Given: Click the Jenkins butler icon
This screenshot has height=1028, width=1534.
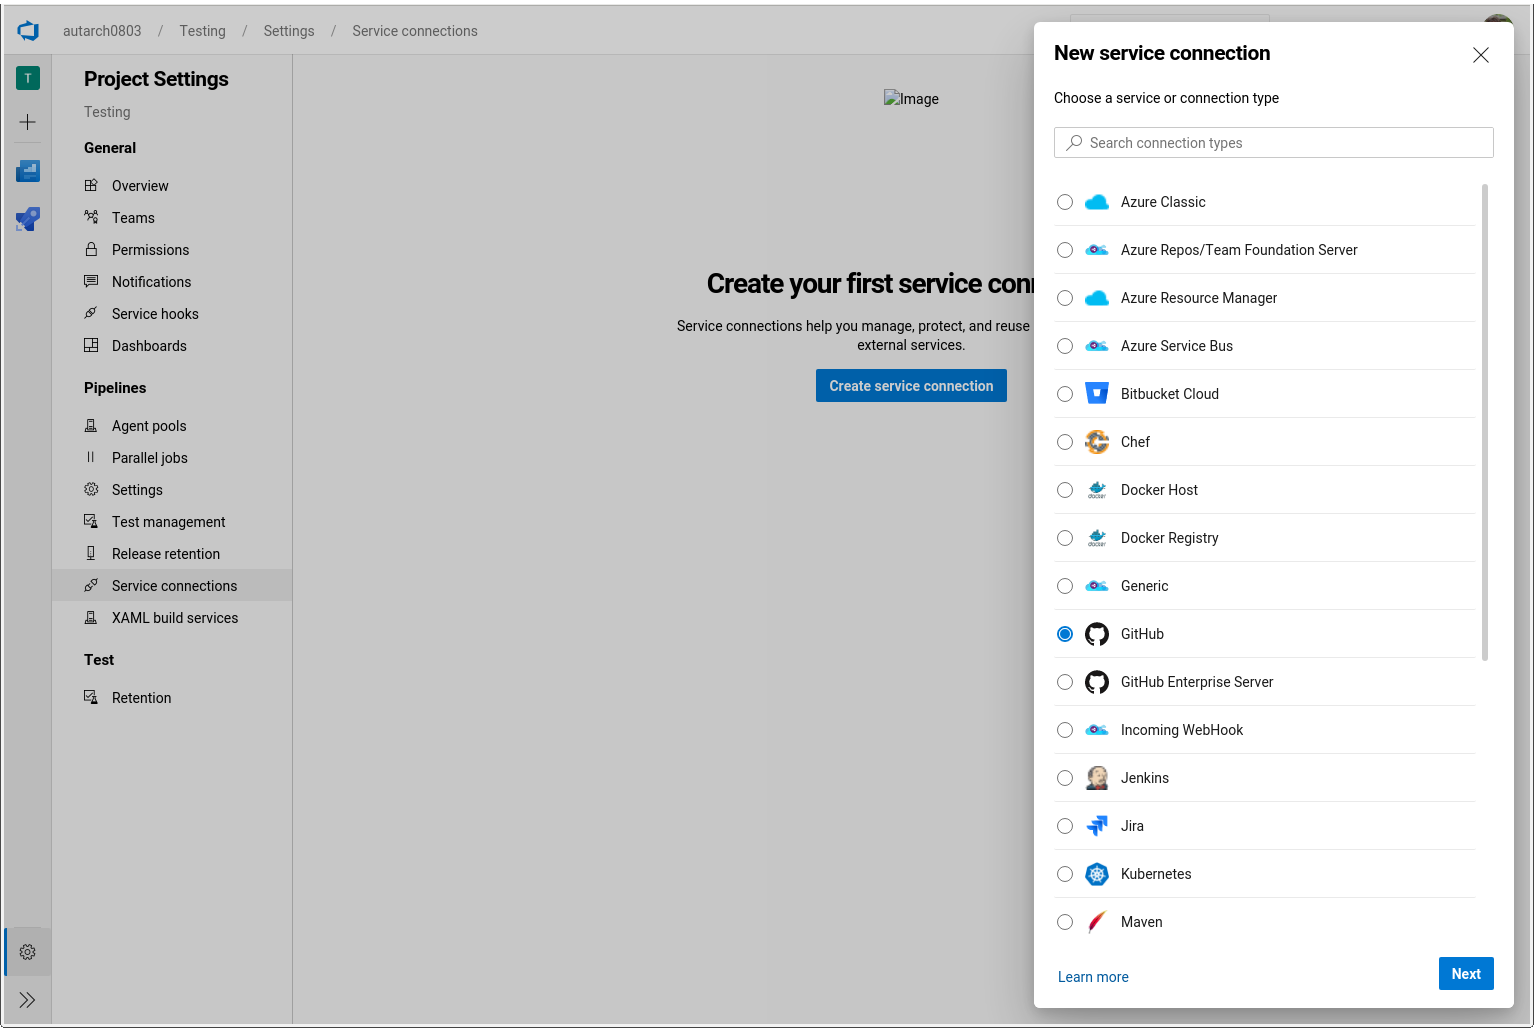Looking at the screenshot, I should [x=1097, y=778].
